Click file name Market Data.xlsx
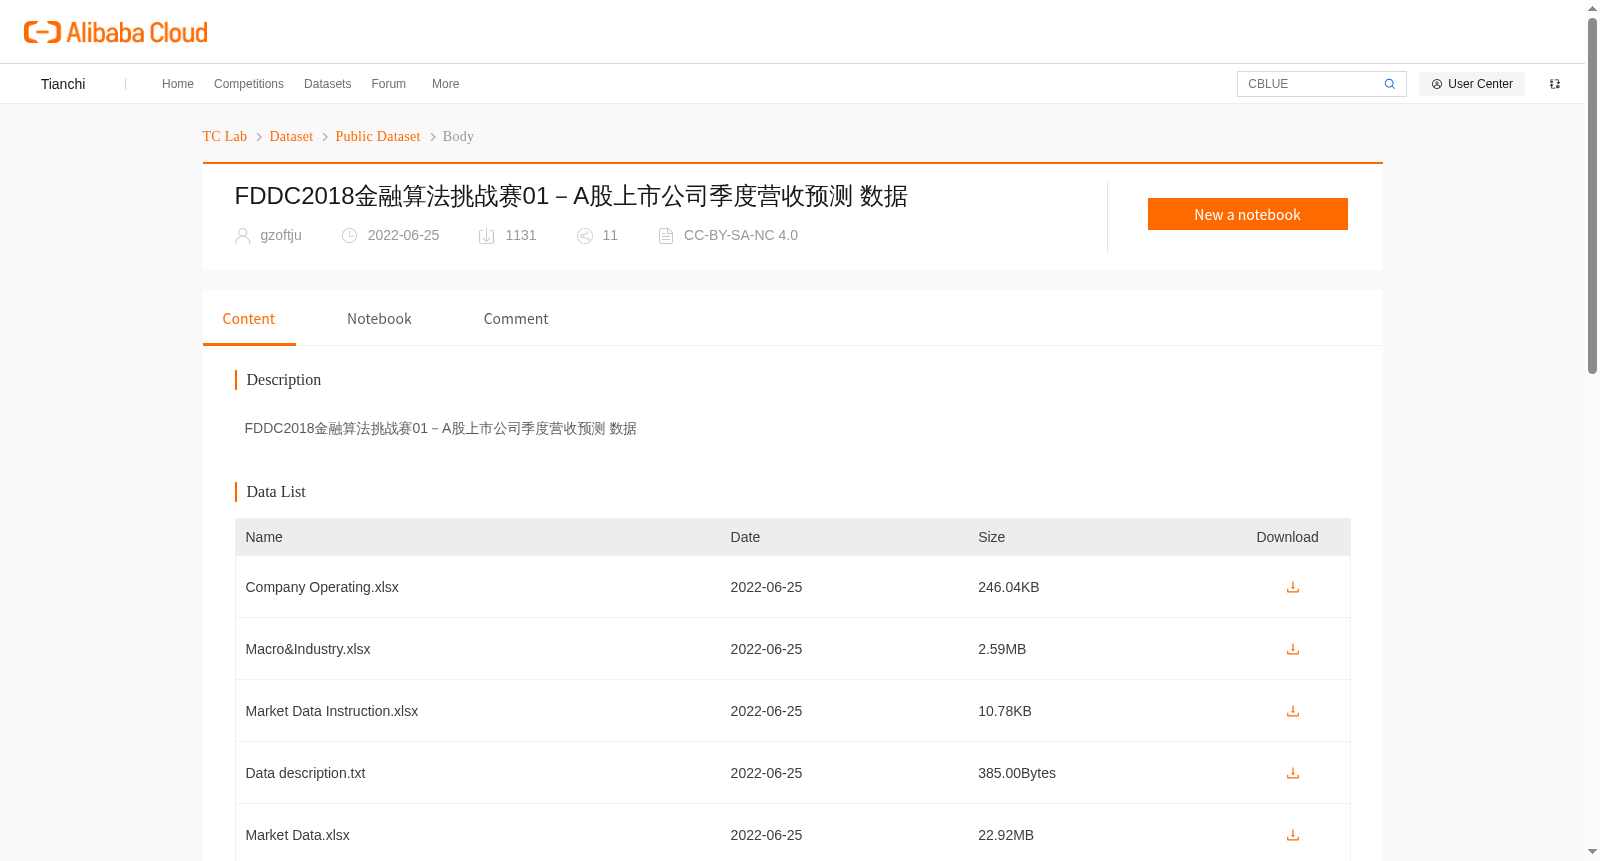This screenshot has height=861, width=1600. (x=297, y=835)
